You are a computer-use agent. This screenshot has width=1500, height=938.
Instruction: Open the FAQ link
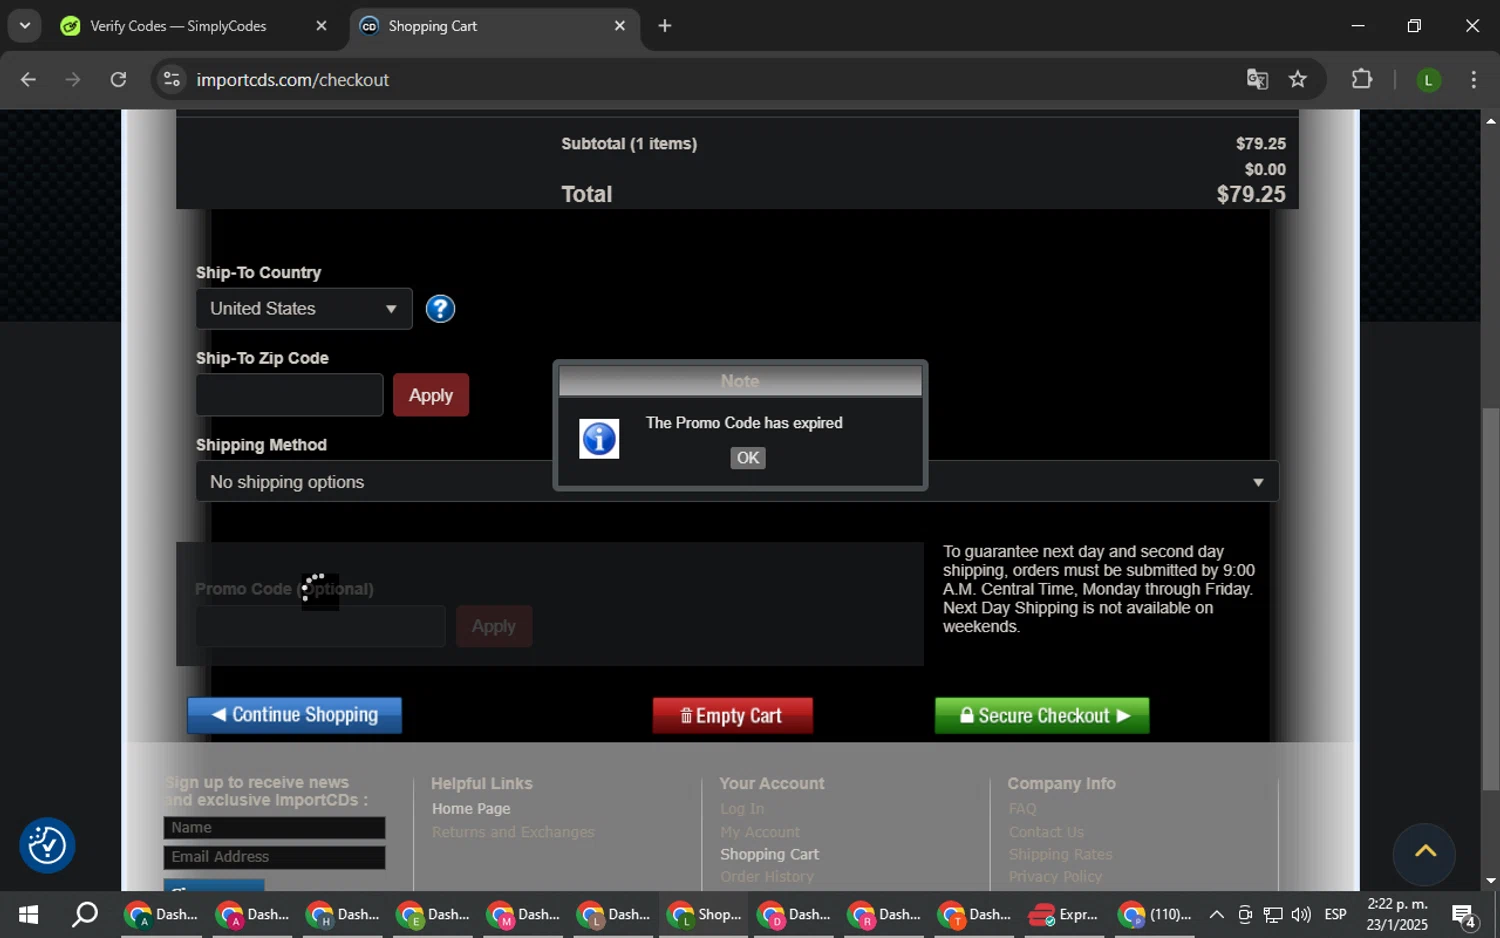tap(1023, 809)
